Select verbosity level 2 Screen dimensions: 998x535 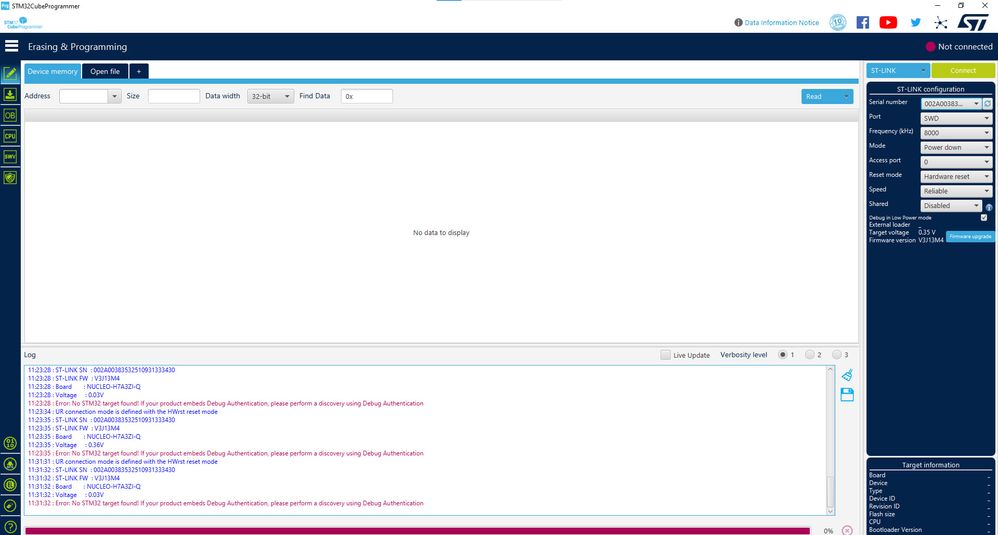[x=810, y=354]
